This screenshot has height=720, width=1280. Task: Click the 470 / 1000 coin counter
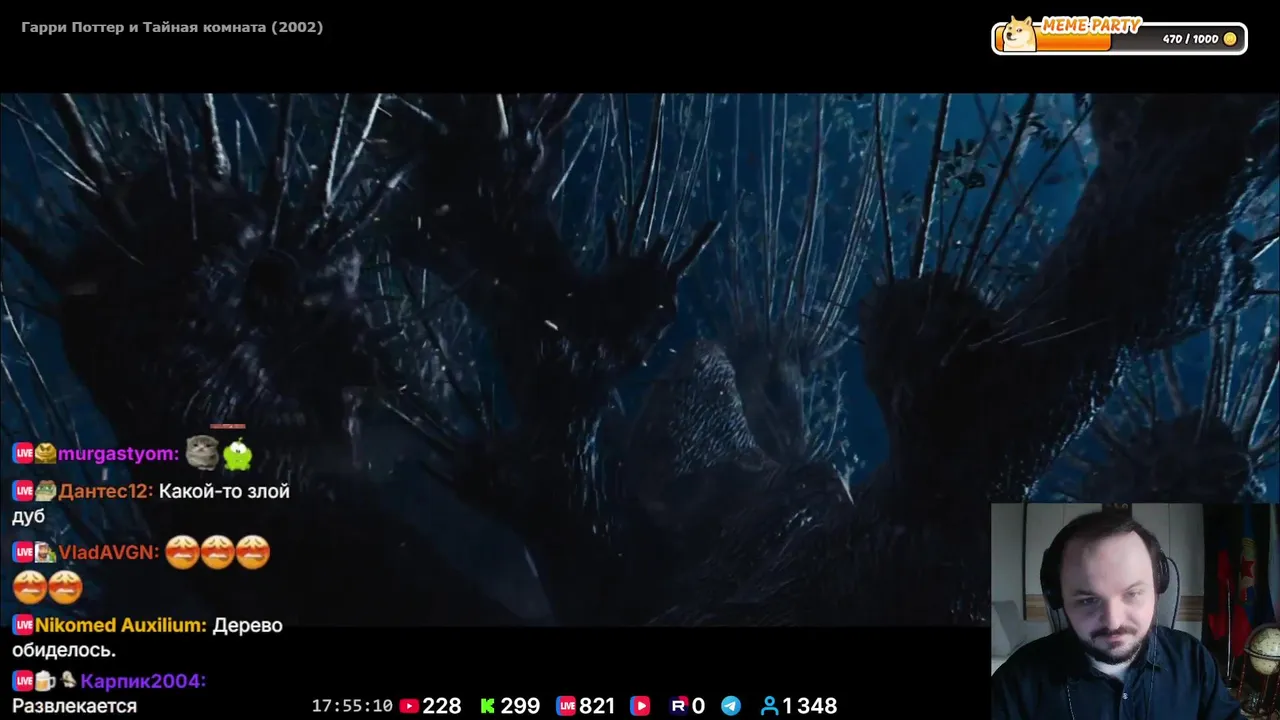1190,39
